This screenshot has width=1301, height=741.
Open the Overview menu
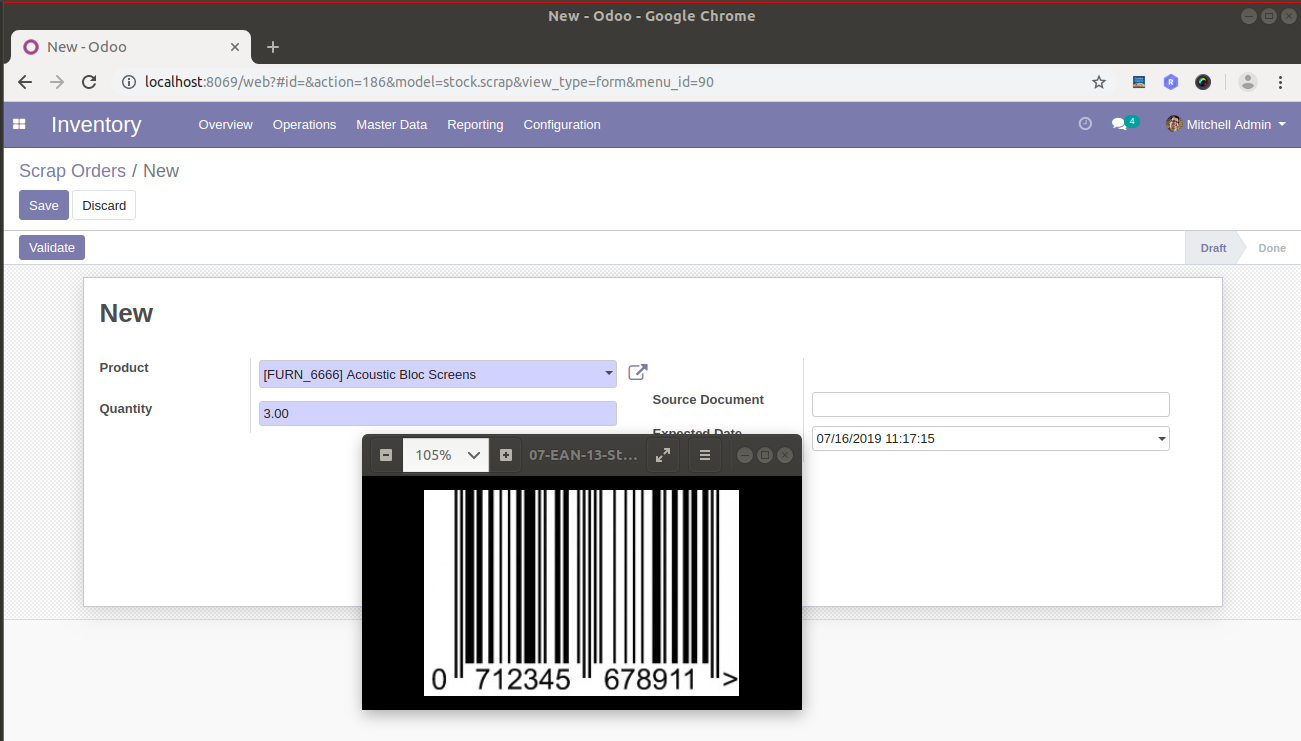[x=226, y=125]
